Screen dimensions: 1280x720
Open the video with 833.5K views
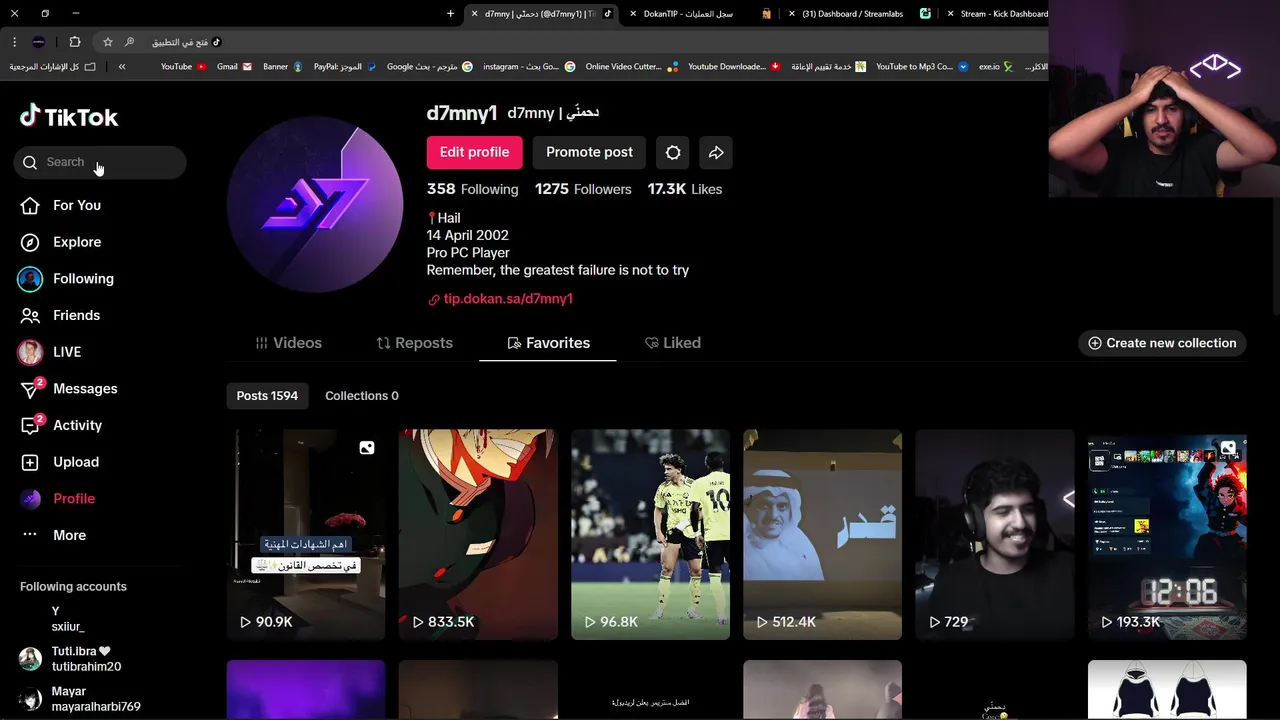point(478,535)
